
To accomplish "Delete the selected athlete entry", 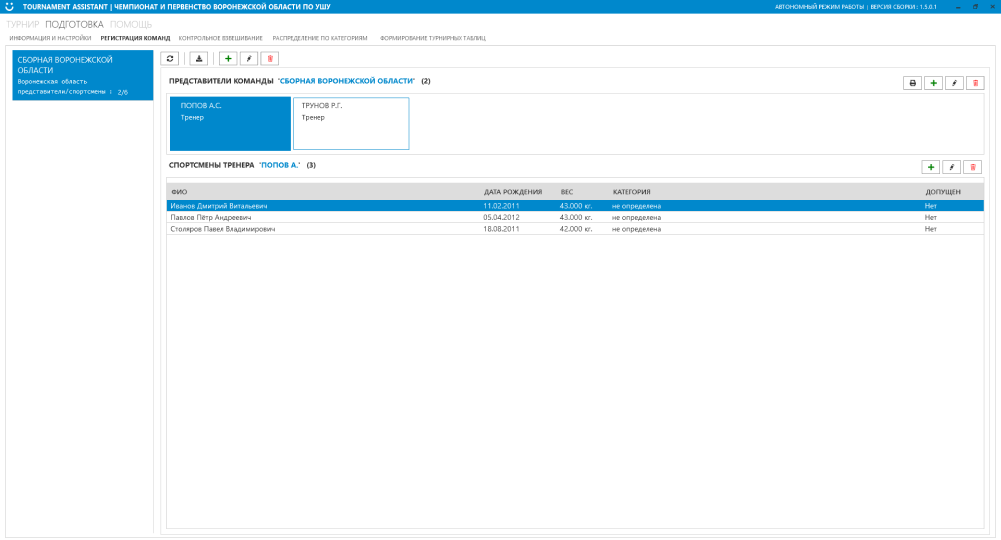I will click(x=973, y=167).
